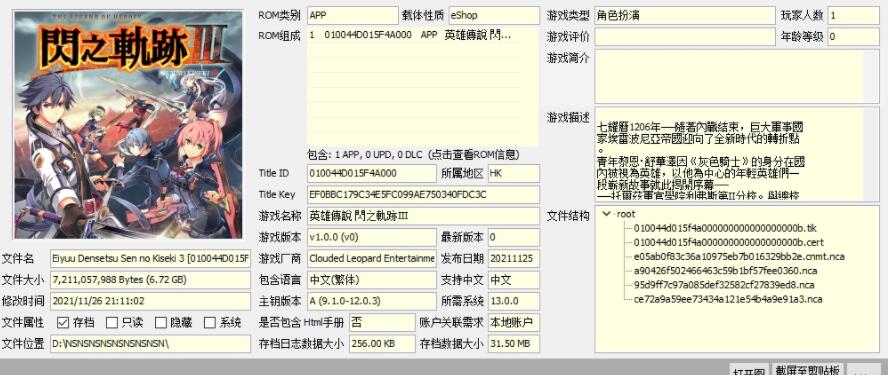Click the empty 游戏评价 field
The image size is (894, 375).
[685, 36]
